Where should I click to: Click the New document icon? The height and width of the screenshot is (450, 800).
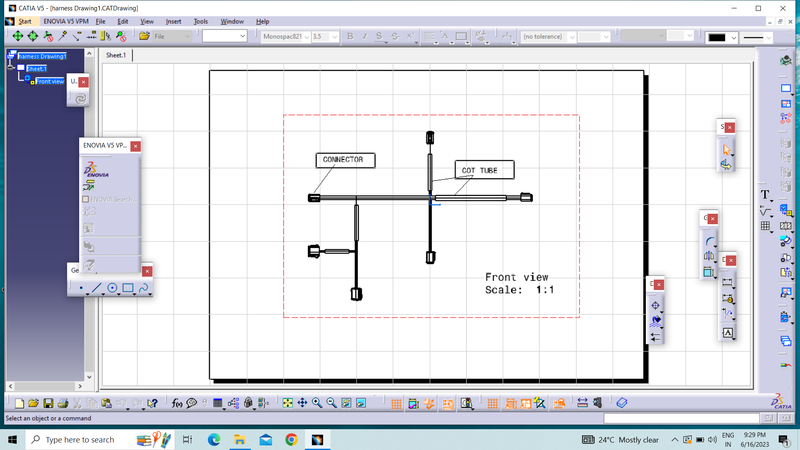pyautogui.click(x=19, y=403)
